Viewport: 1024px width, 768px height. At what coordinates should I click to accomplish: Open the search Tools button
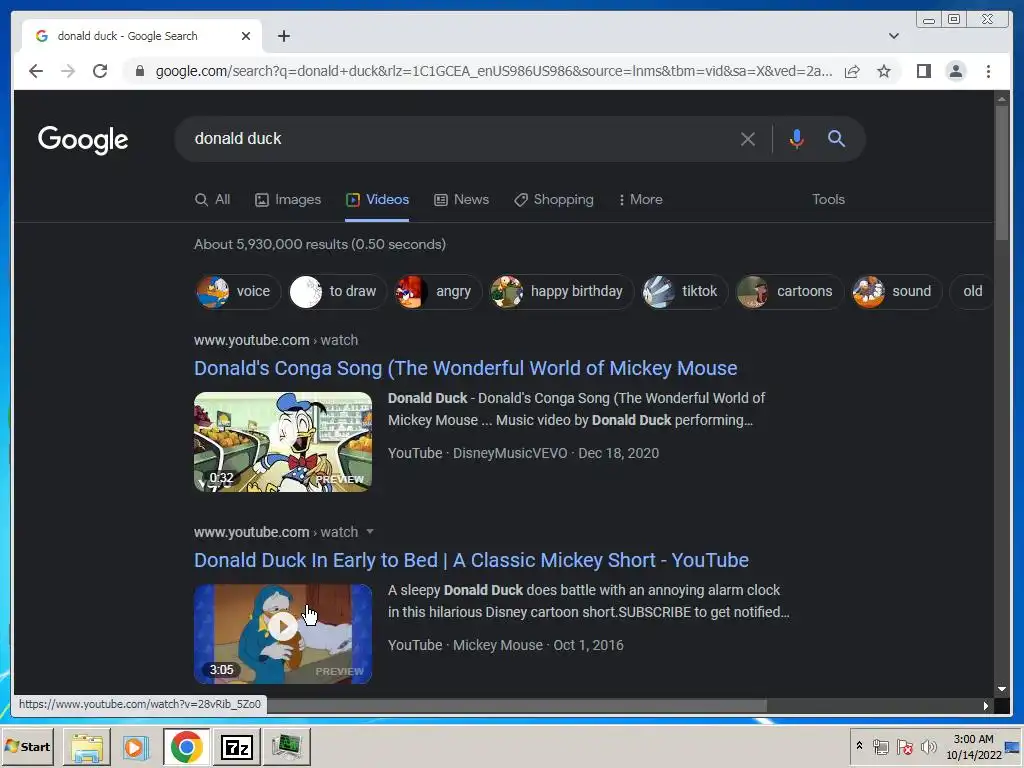(828, 200)
